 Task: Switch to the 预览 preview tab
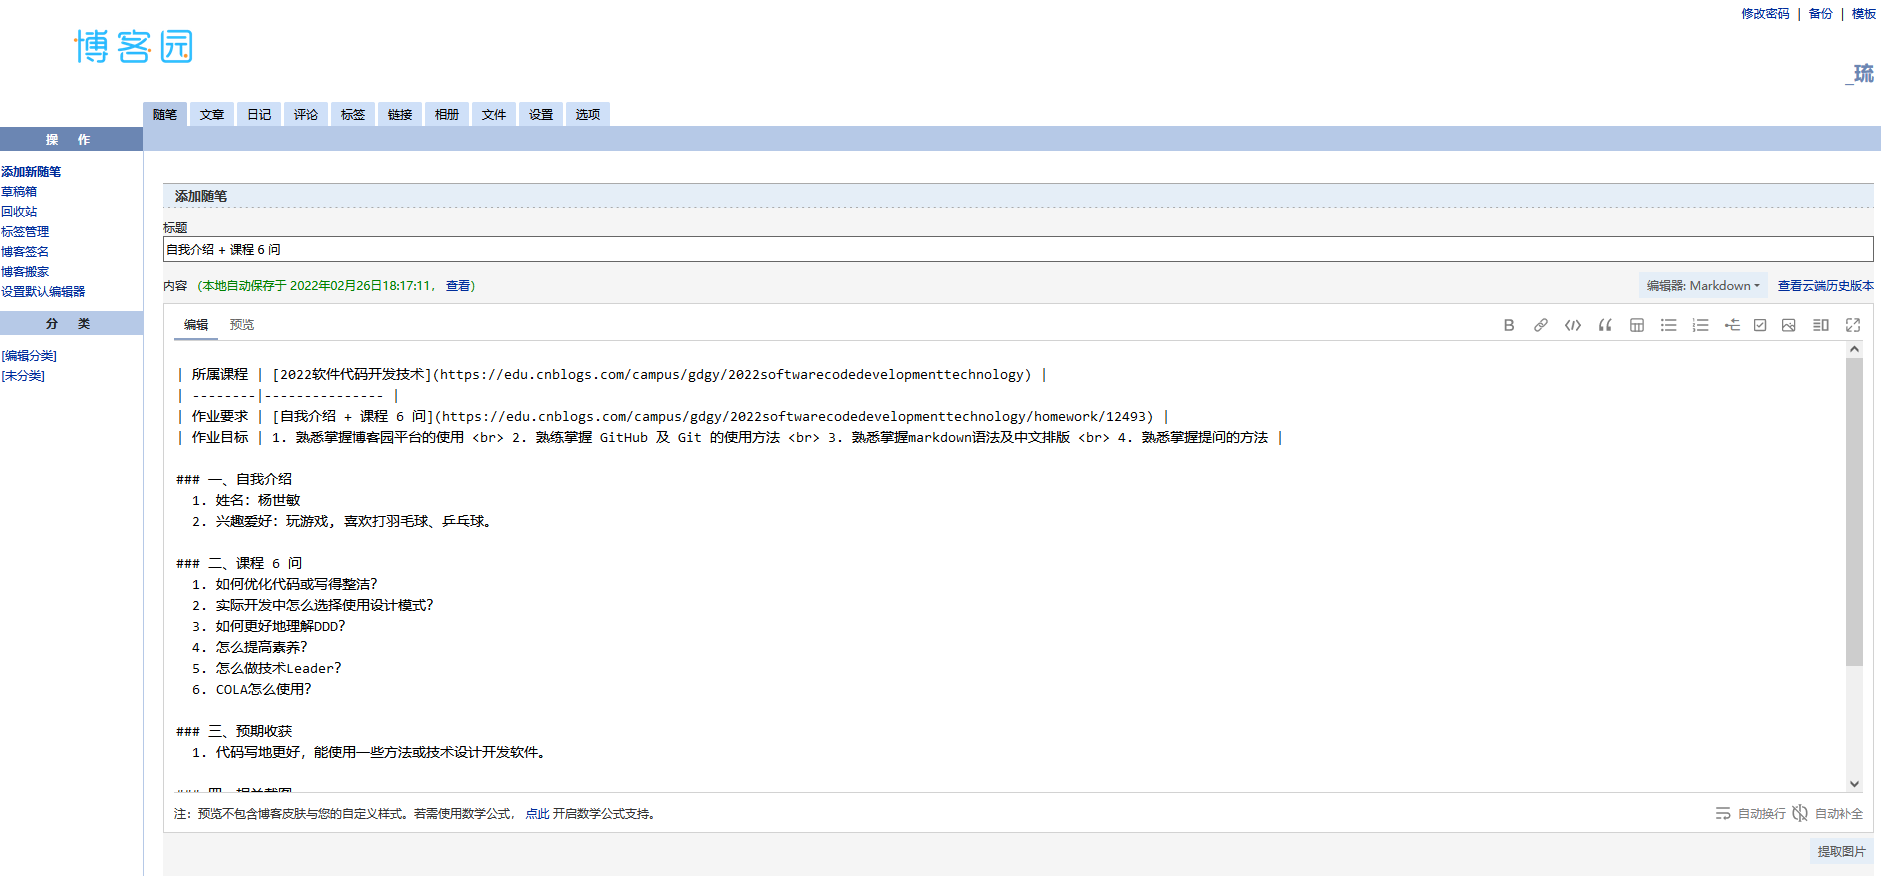point(242,325)
